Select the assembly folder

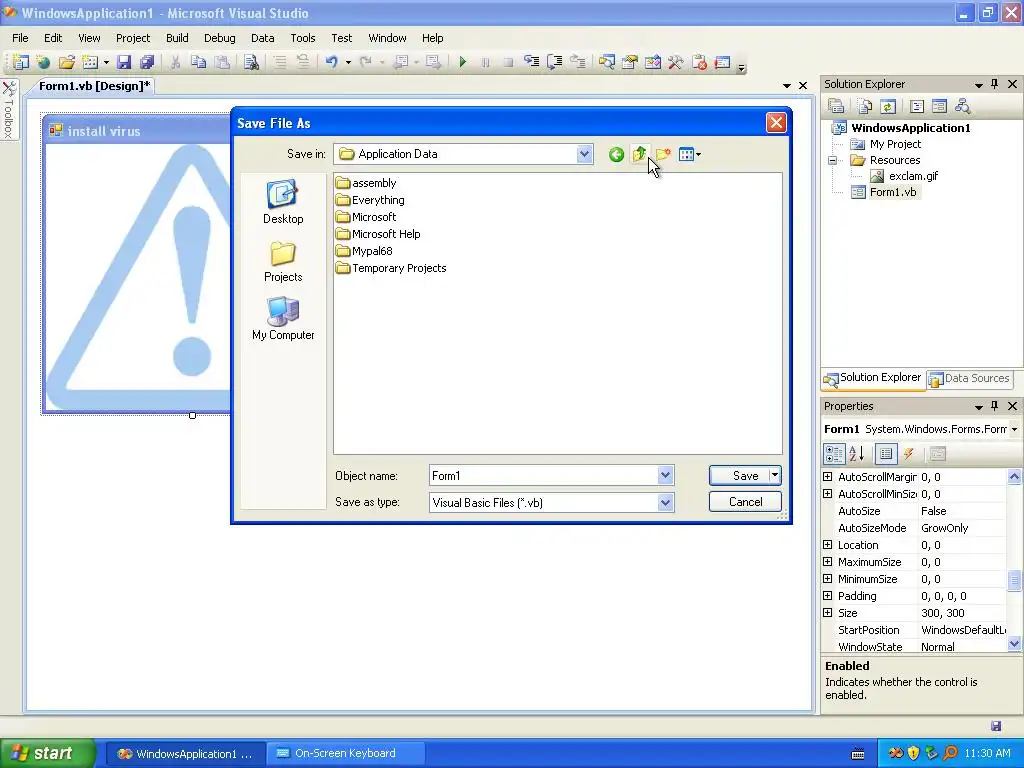(x=366, y=183)
